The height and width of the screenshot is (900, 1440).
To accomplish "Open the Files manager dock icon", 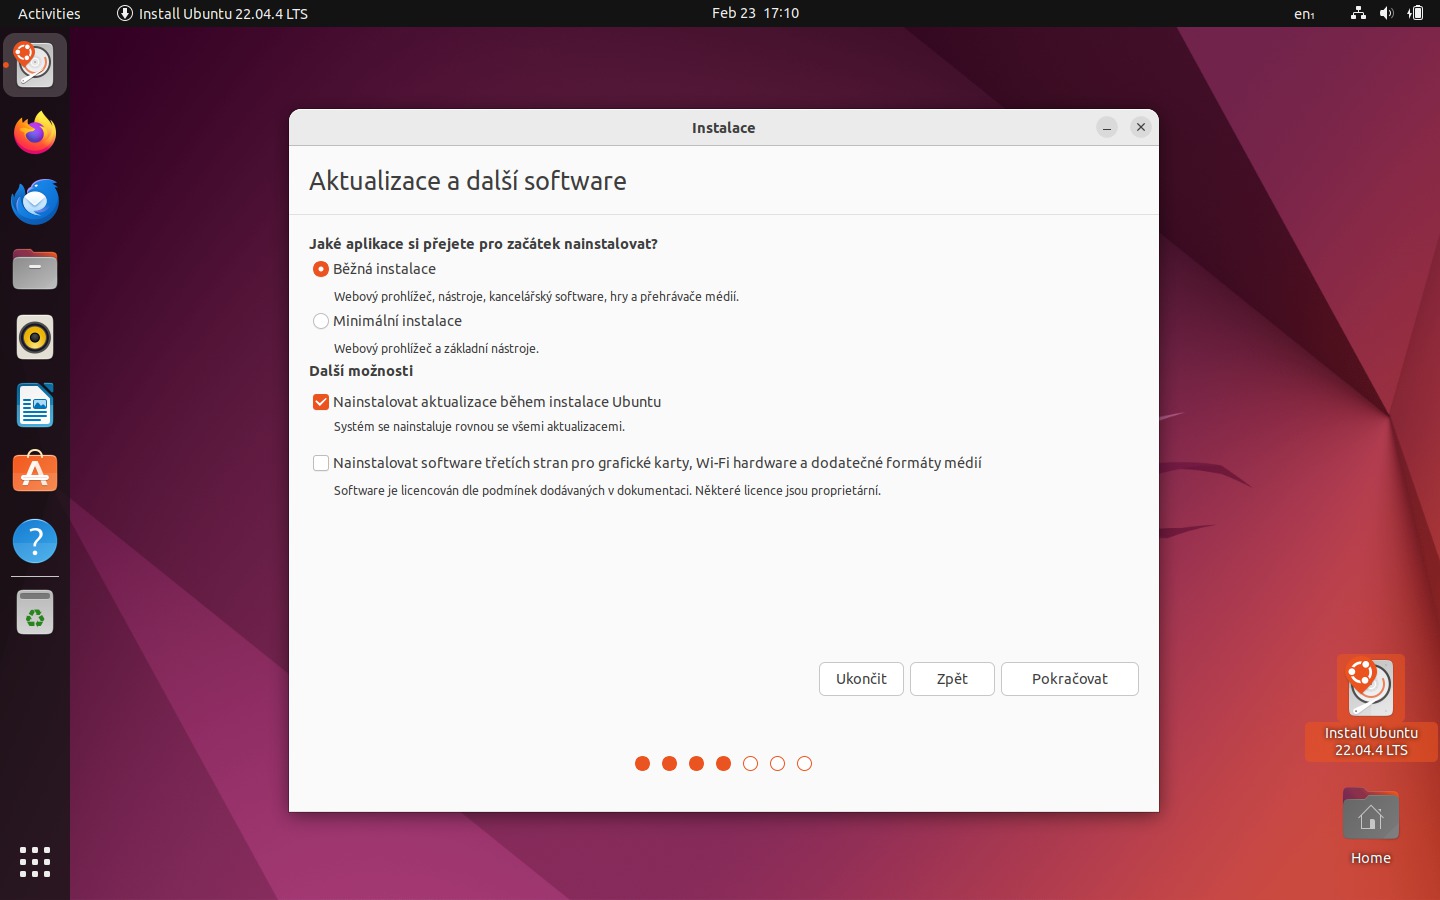I will (x=35, y=269).
